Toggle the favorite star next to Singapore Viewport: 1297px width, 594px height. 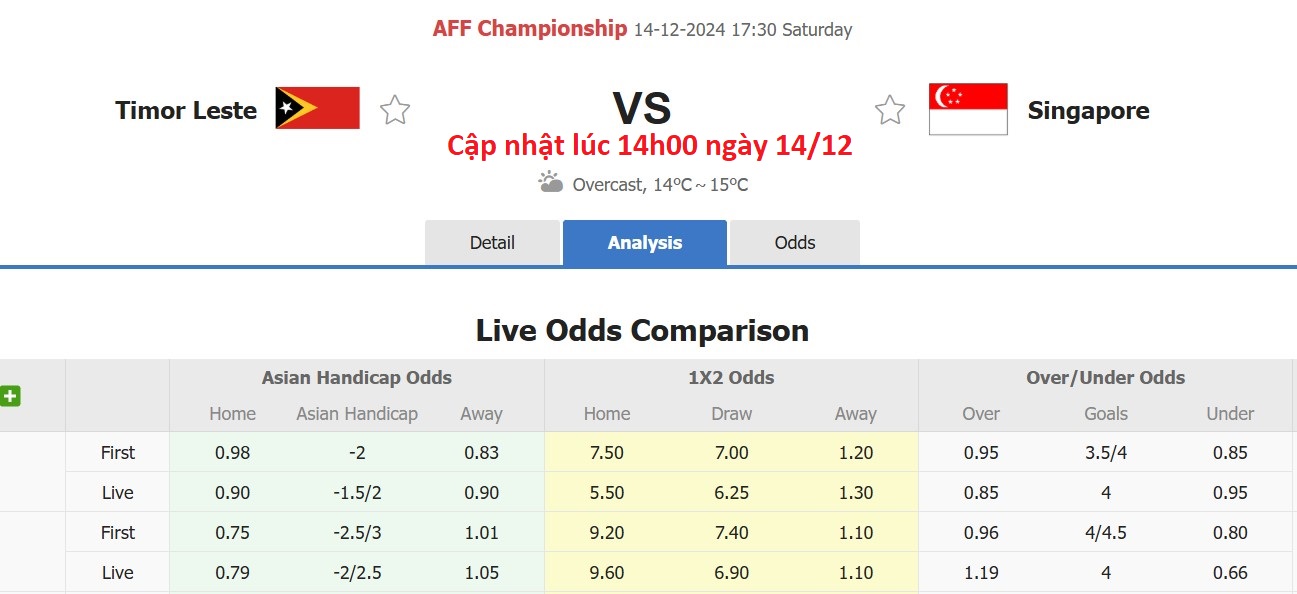tap(889, 110)
